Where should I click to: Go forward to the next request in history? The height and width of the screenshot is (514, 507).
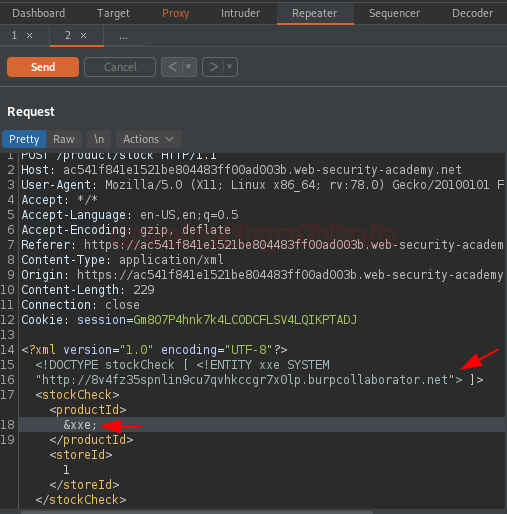[214, 67]
